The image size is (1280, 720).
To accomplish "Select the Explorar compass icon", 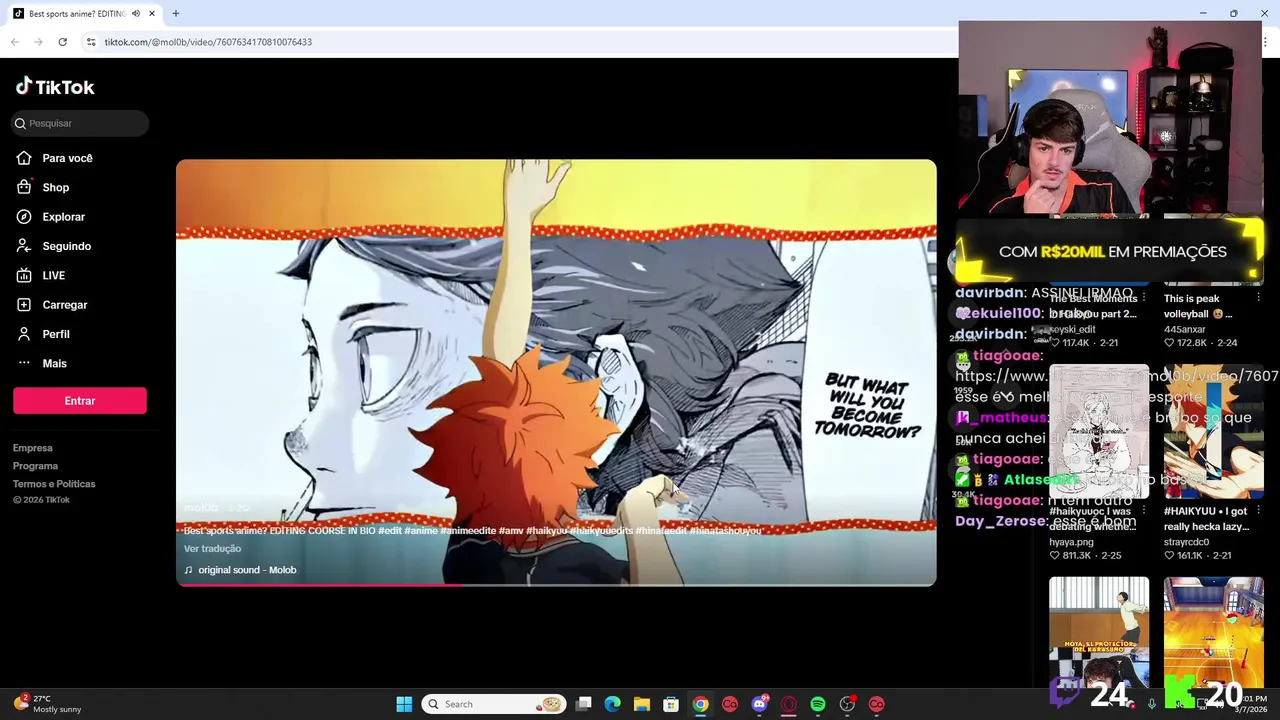I will click(x=24, y=217).
